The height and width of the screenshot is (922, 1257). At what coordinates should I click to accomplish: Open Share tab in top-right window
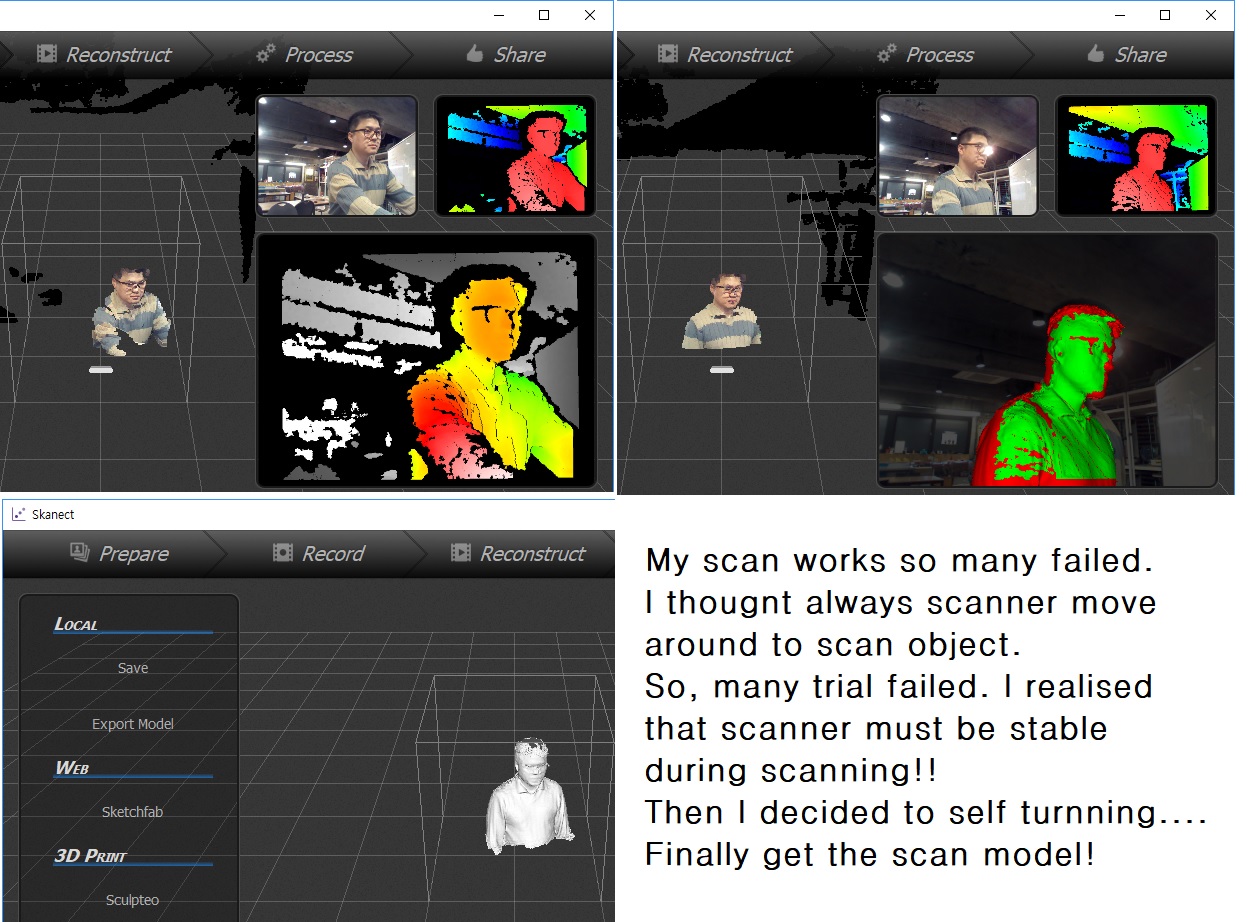coord(1127,54)
